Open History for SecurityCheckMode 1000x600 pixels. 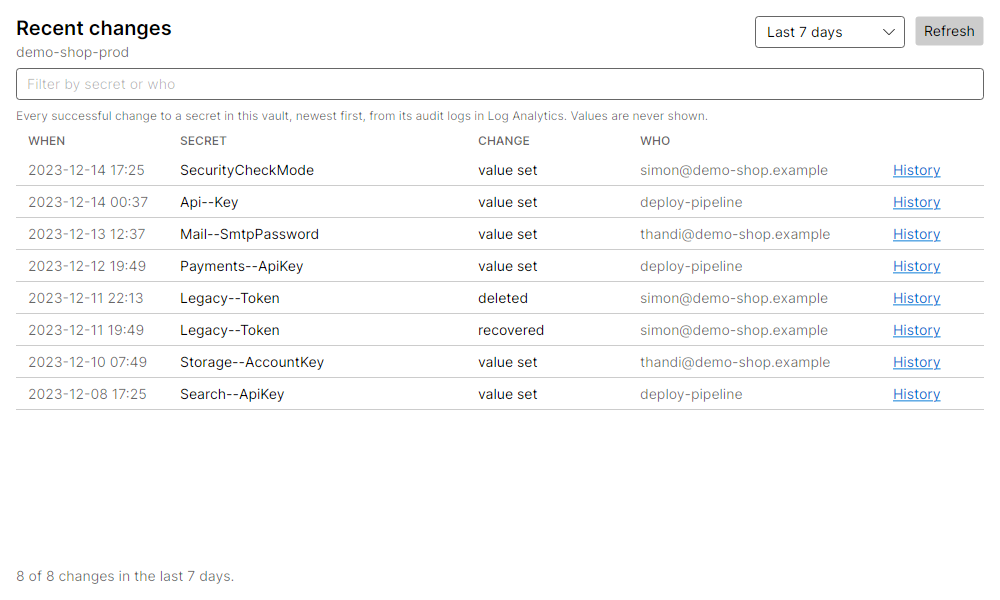pyautogui.click(x=916, y=170)
